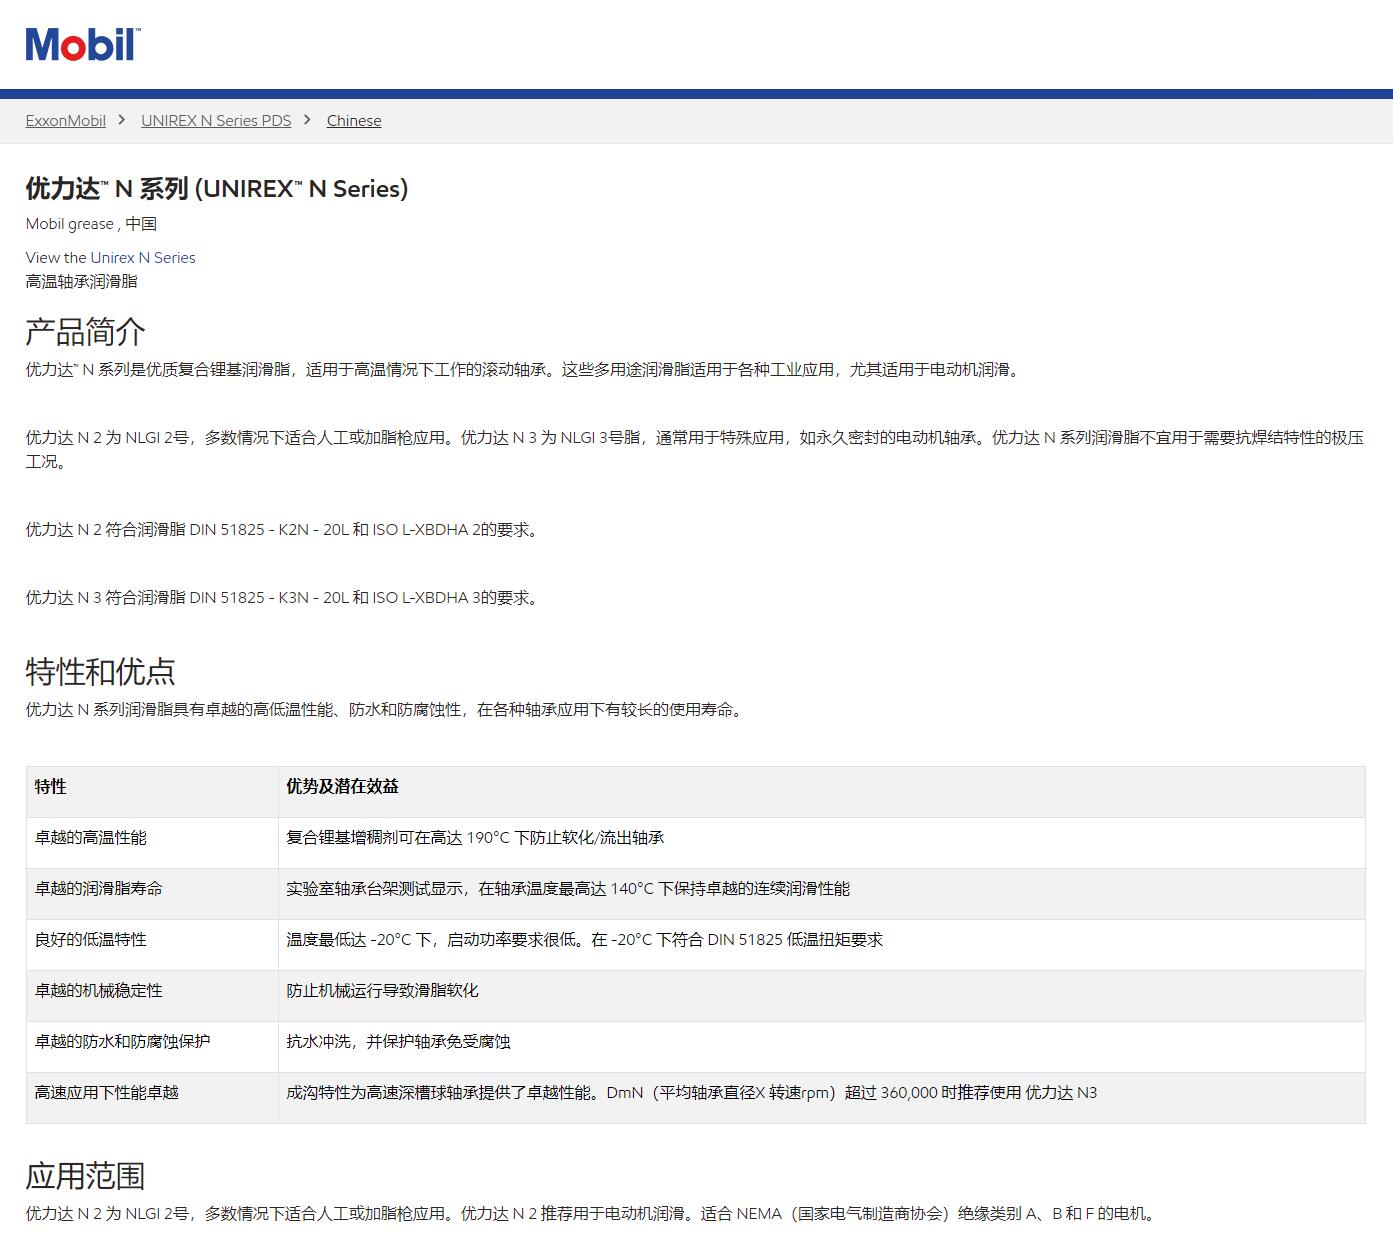Click breadcrumb chevron after ExxonMobil
The width and height of the screenshot is (1393, 1252).
pos(122,120)
